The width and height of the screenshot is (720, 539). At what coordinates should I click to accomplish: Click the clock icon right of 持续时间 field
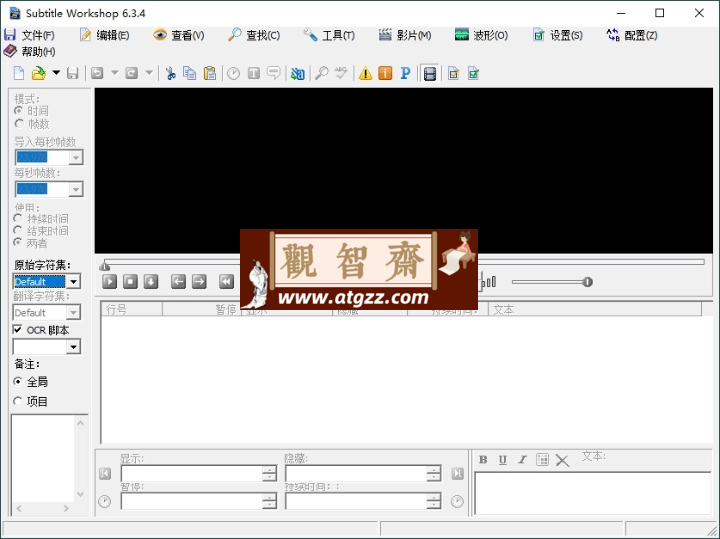pos(457,501)
